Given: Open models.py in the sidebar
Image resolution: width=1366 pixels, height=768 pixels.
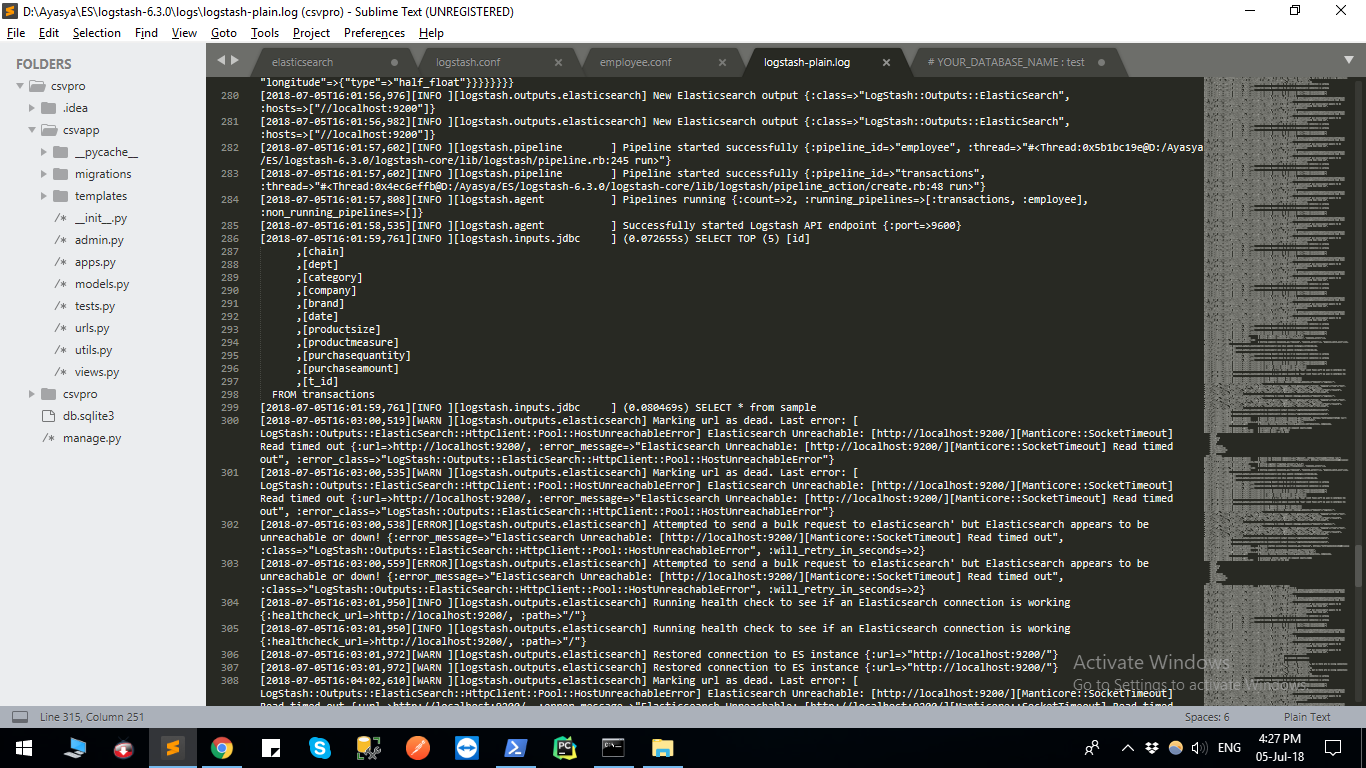Looking at the screenshot, I should 102,284.
